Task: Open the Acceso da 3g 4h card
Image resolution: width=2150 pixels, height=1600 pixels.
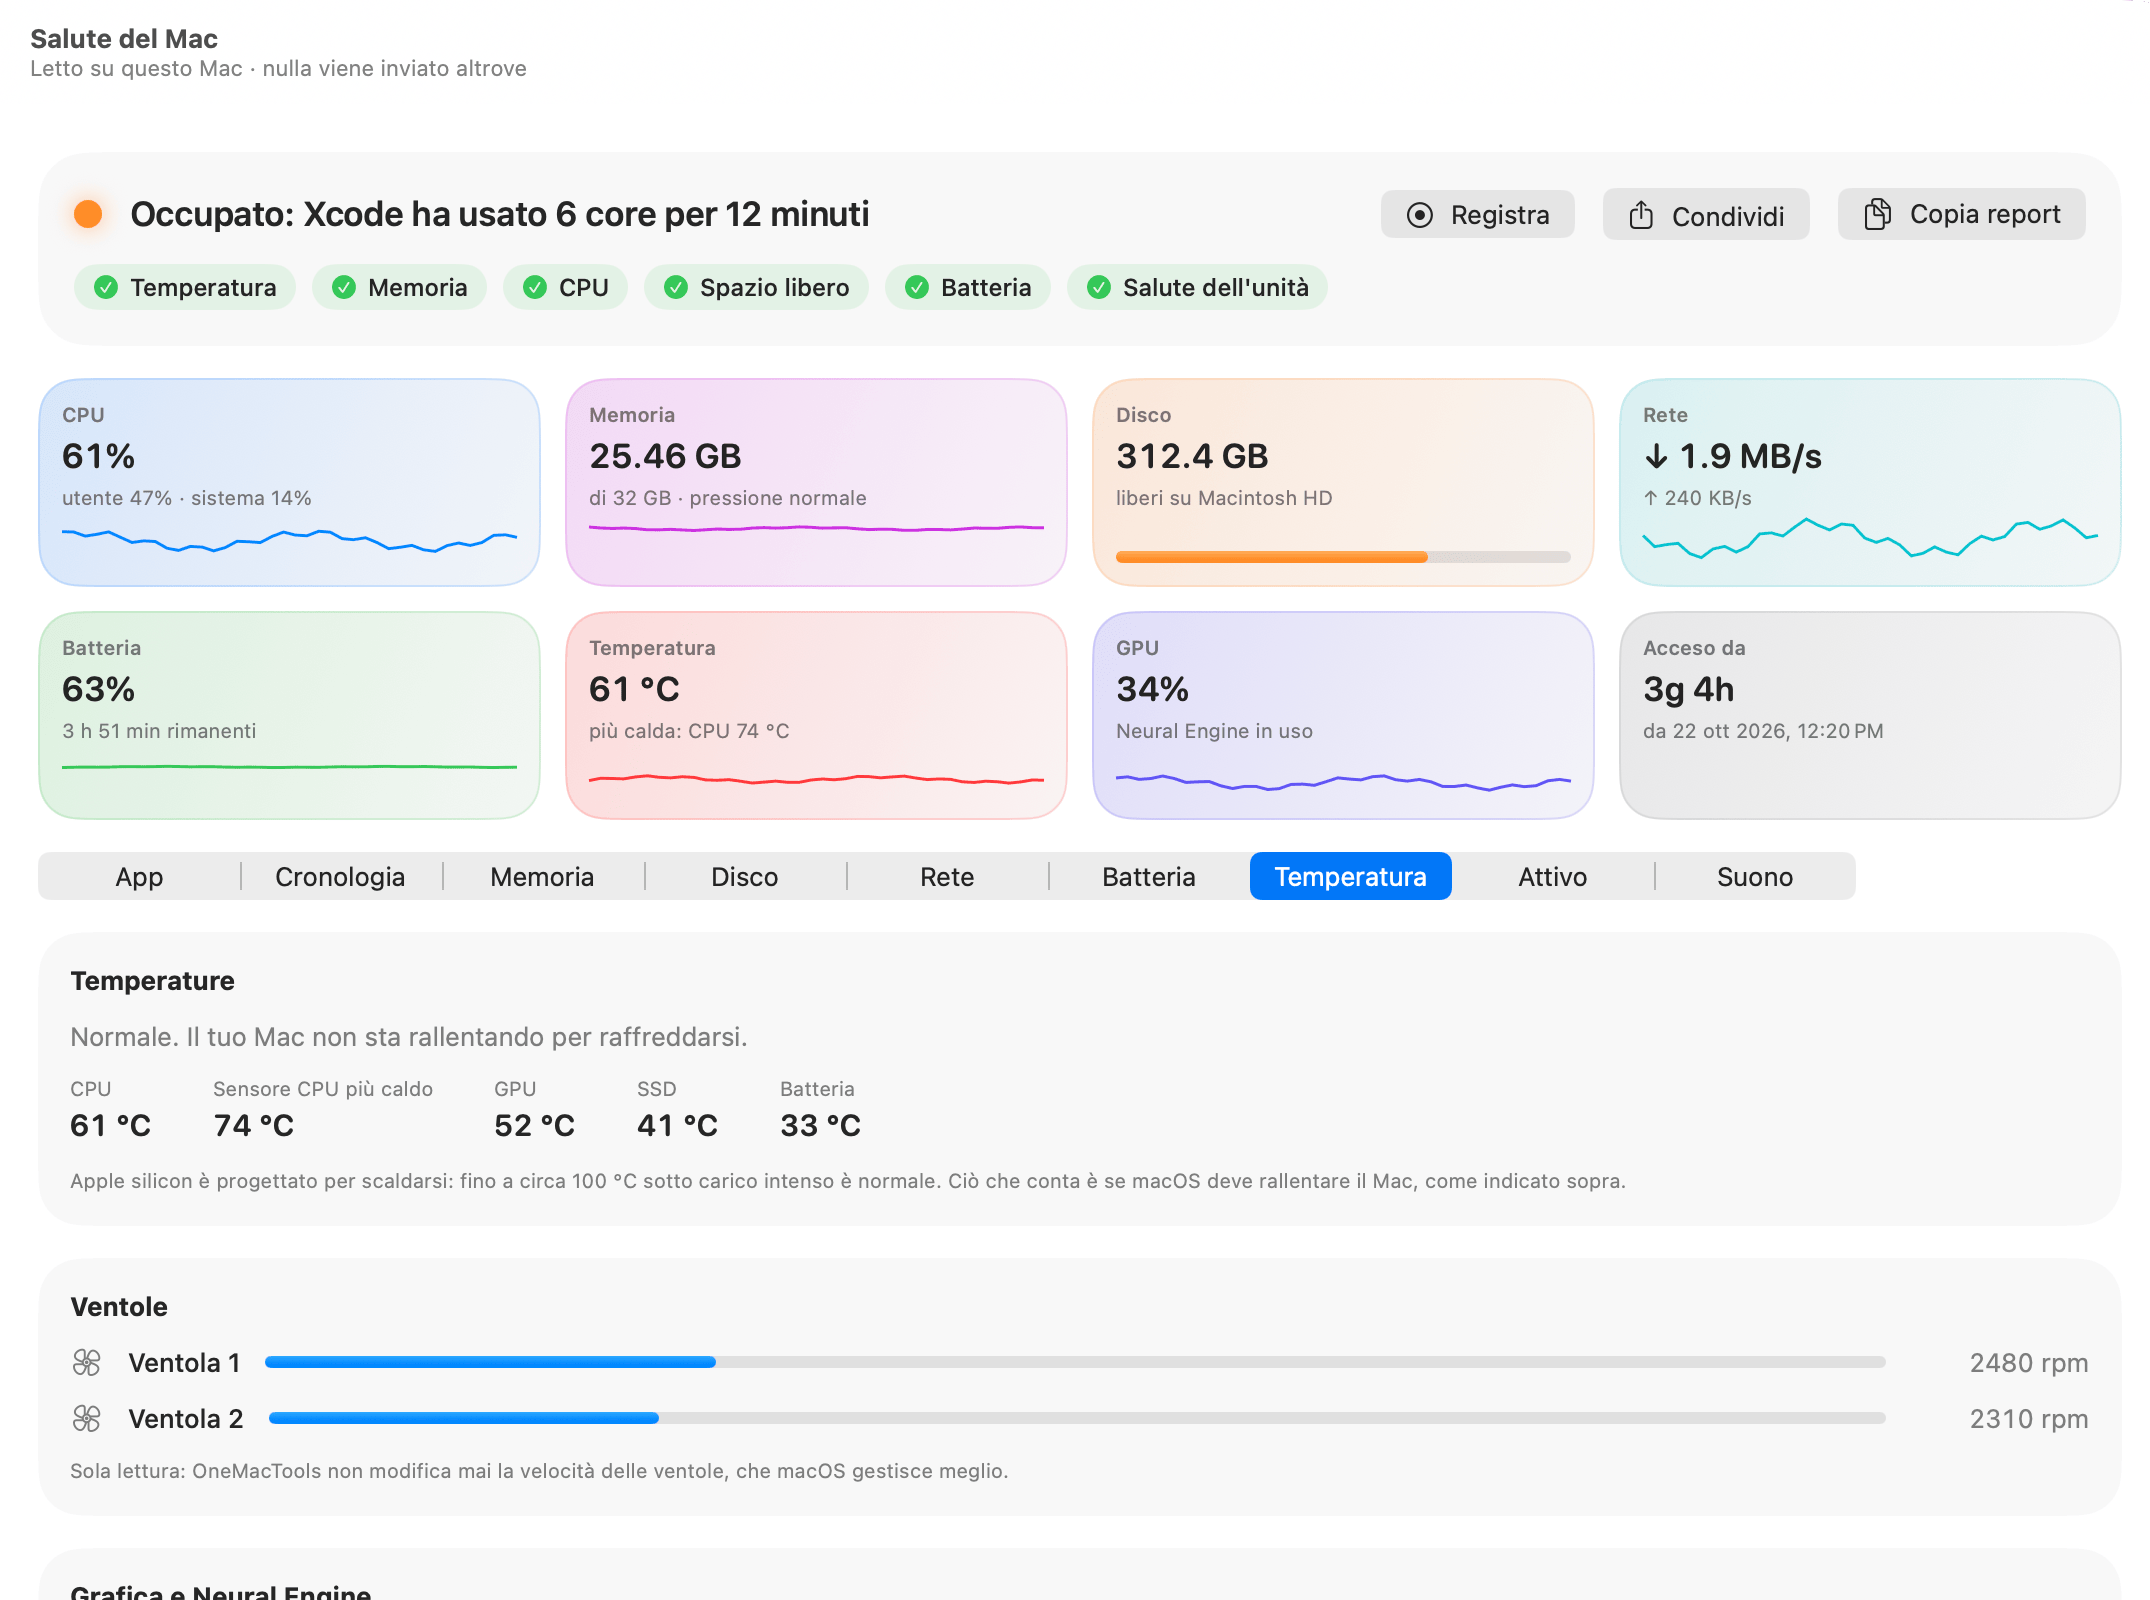Action: (1870, 715)
